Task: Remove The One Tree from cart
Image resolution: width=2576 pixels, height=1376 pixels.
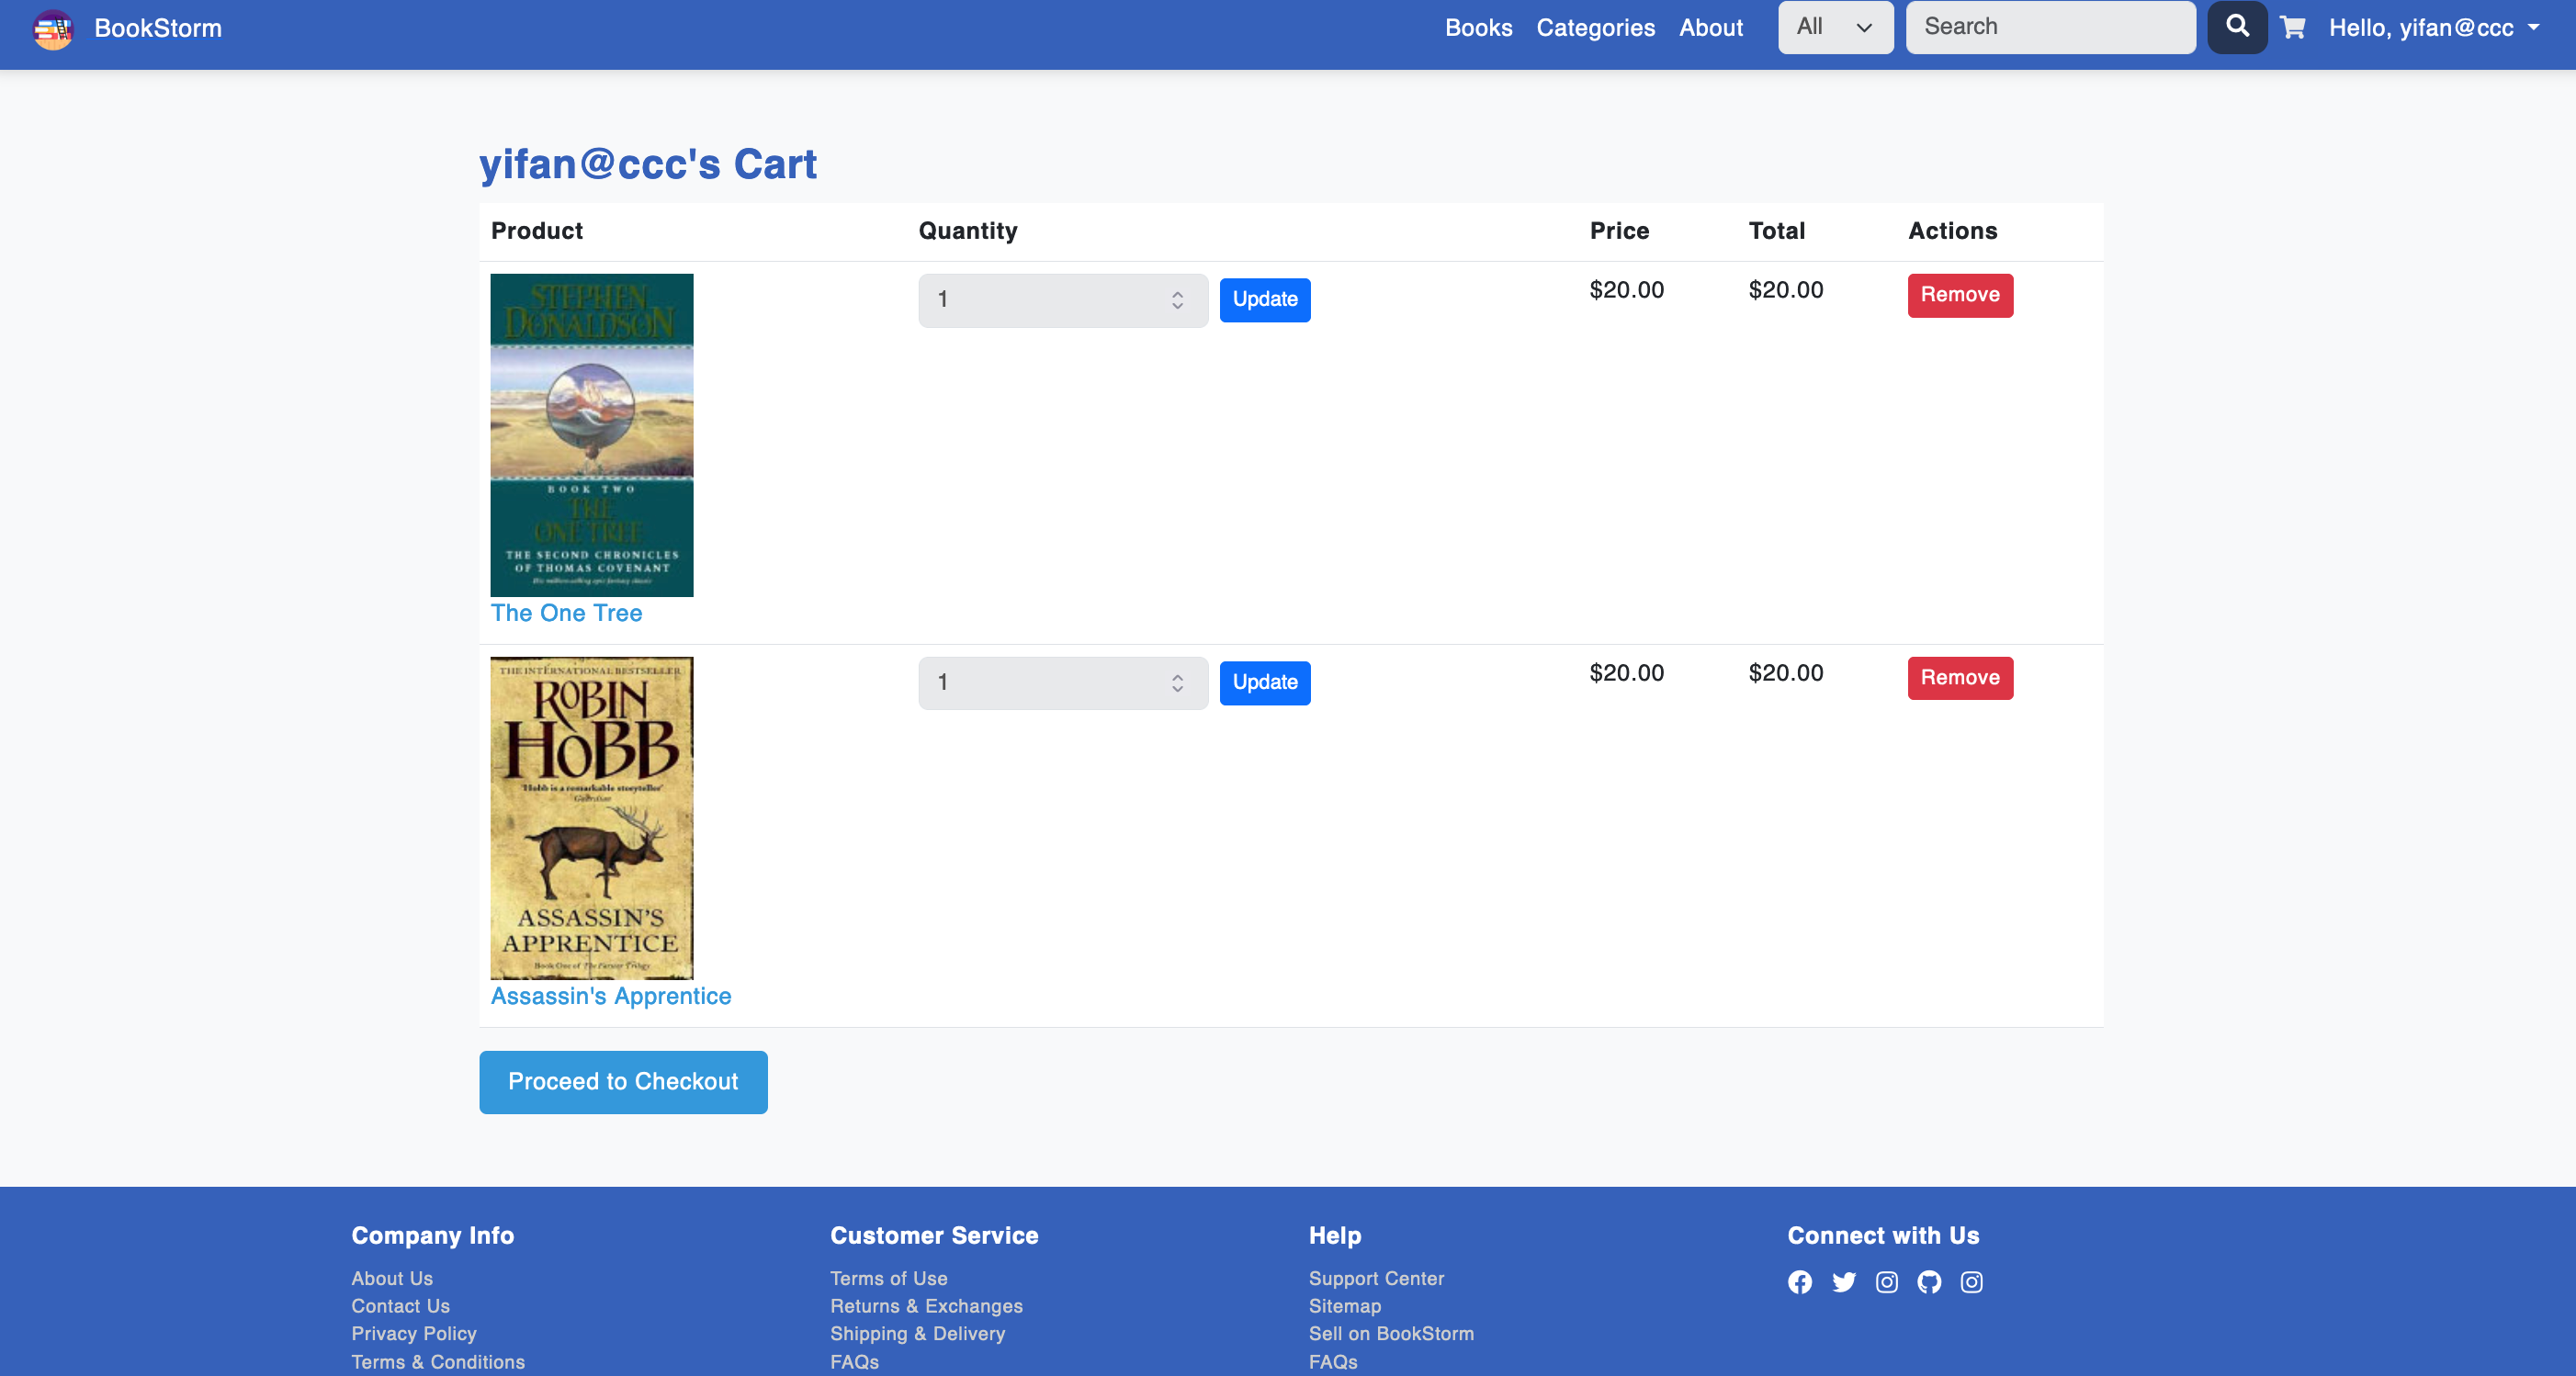Action: pyautogui.click(x=1960, y=295)
